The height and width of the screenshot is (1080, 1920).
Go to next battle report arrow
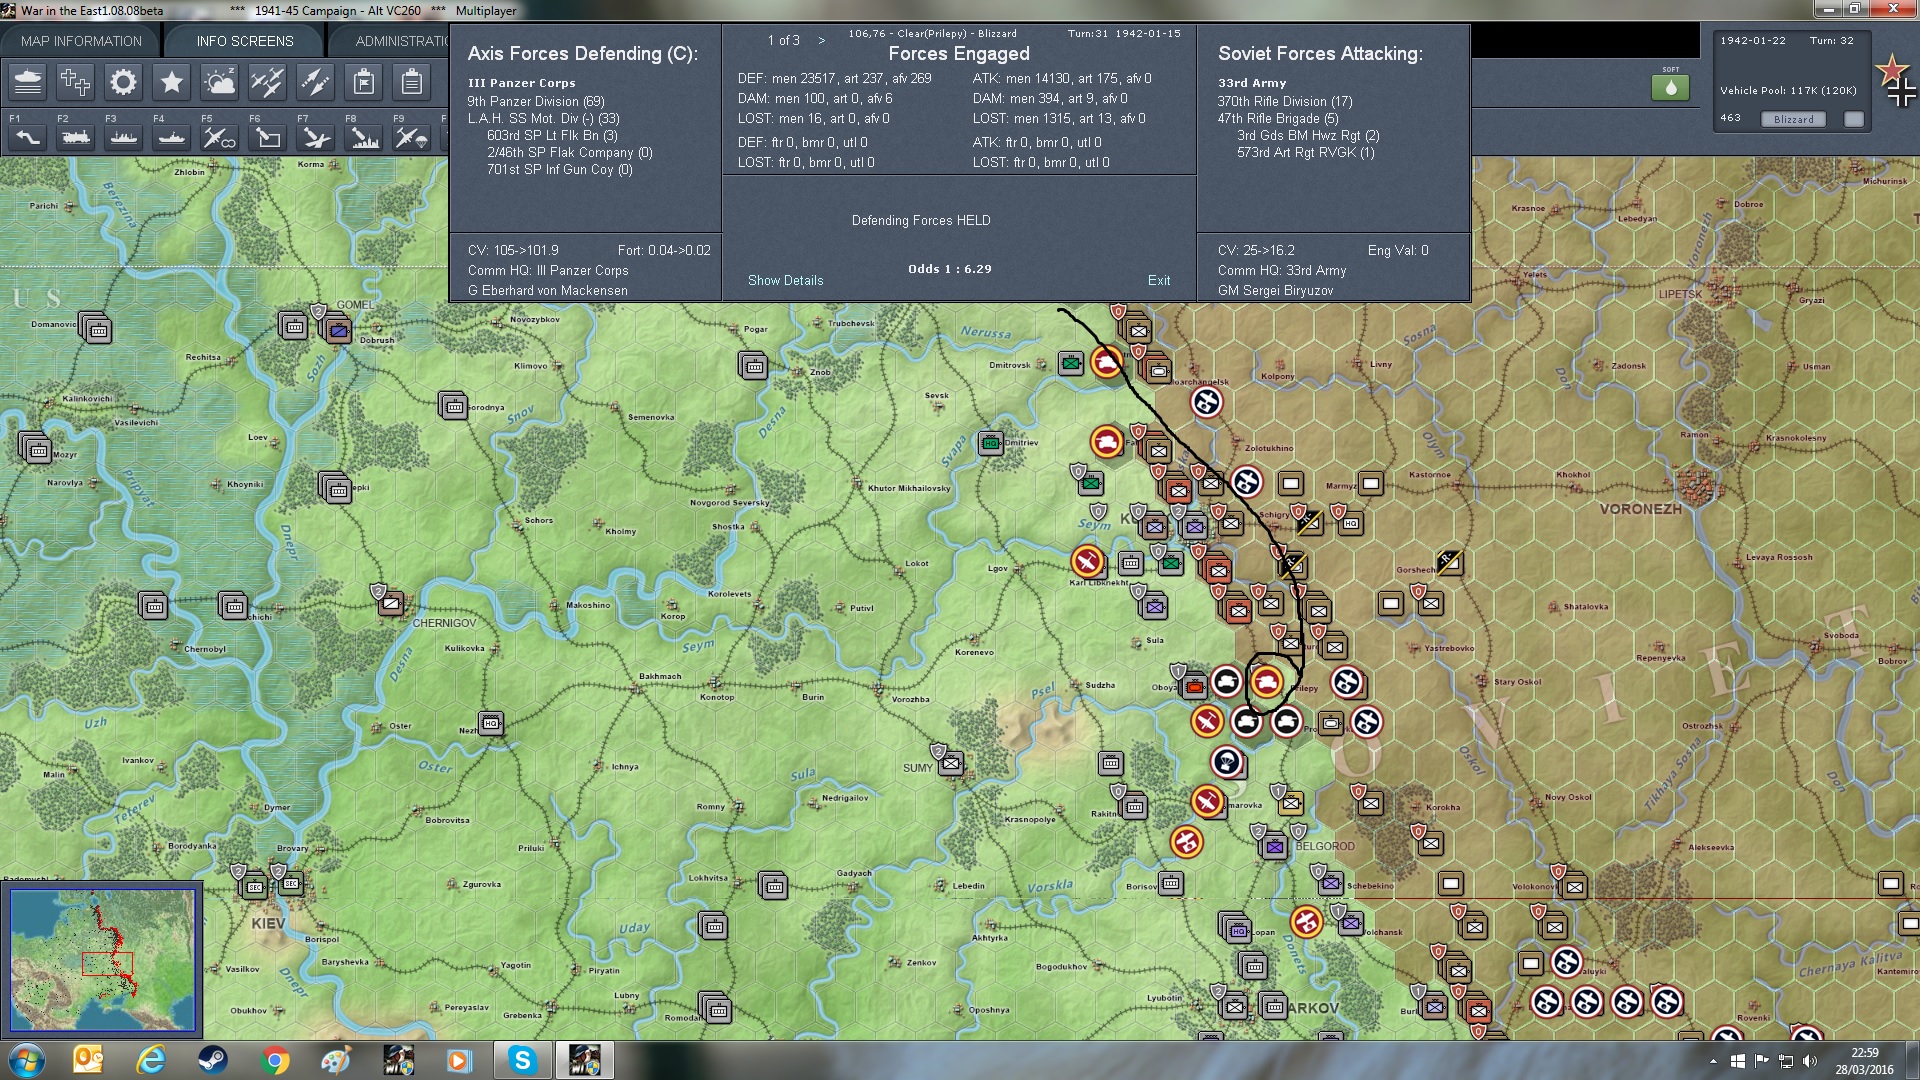(822, 41)
